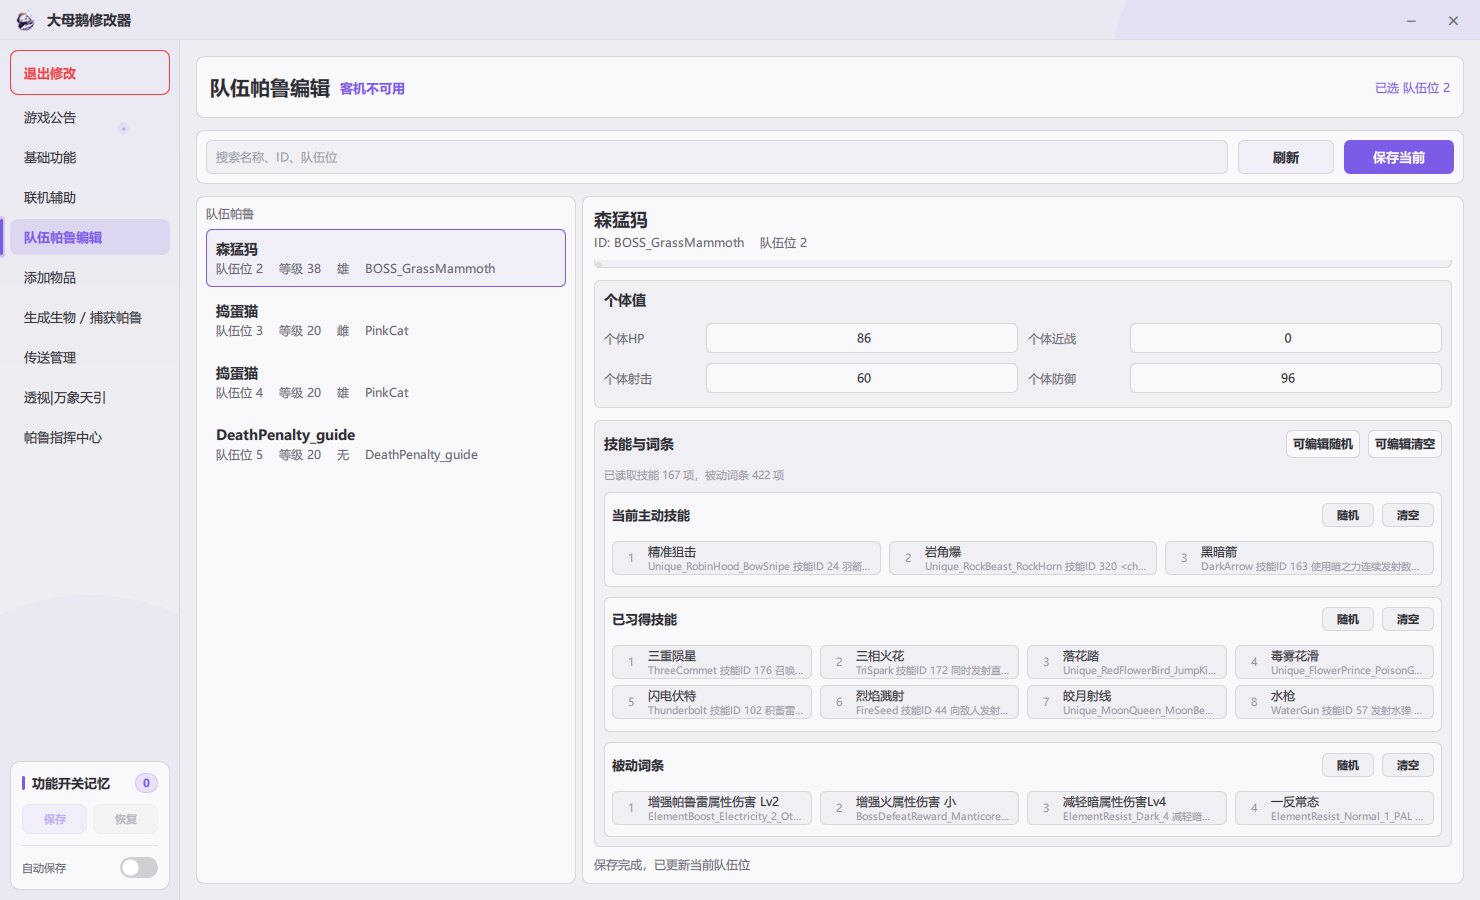The width and height of the screenshot is (1480, 900).
Task: Select 队伍帕鲁编辑 sidebar item
Action: (90, 238)
